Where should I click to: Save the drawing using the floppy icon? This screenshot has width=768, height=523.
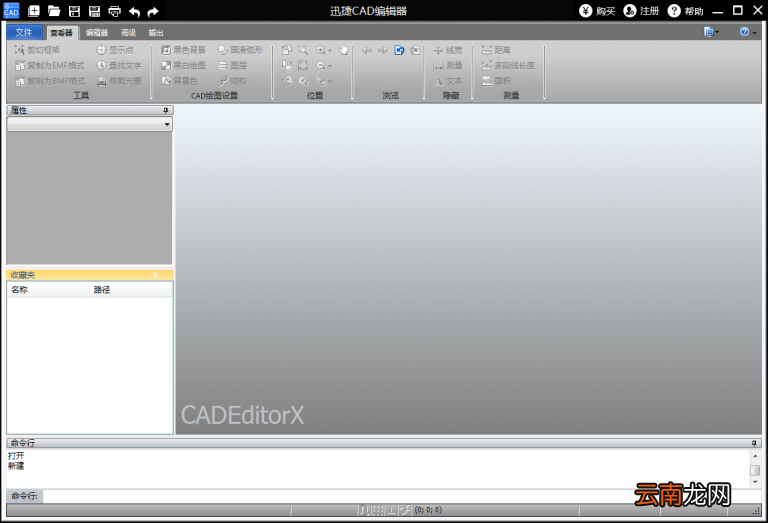(74, 11)
